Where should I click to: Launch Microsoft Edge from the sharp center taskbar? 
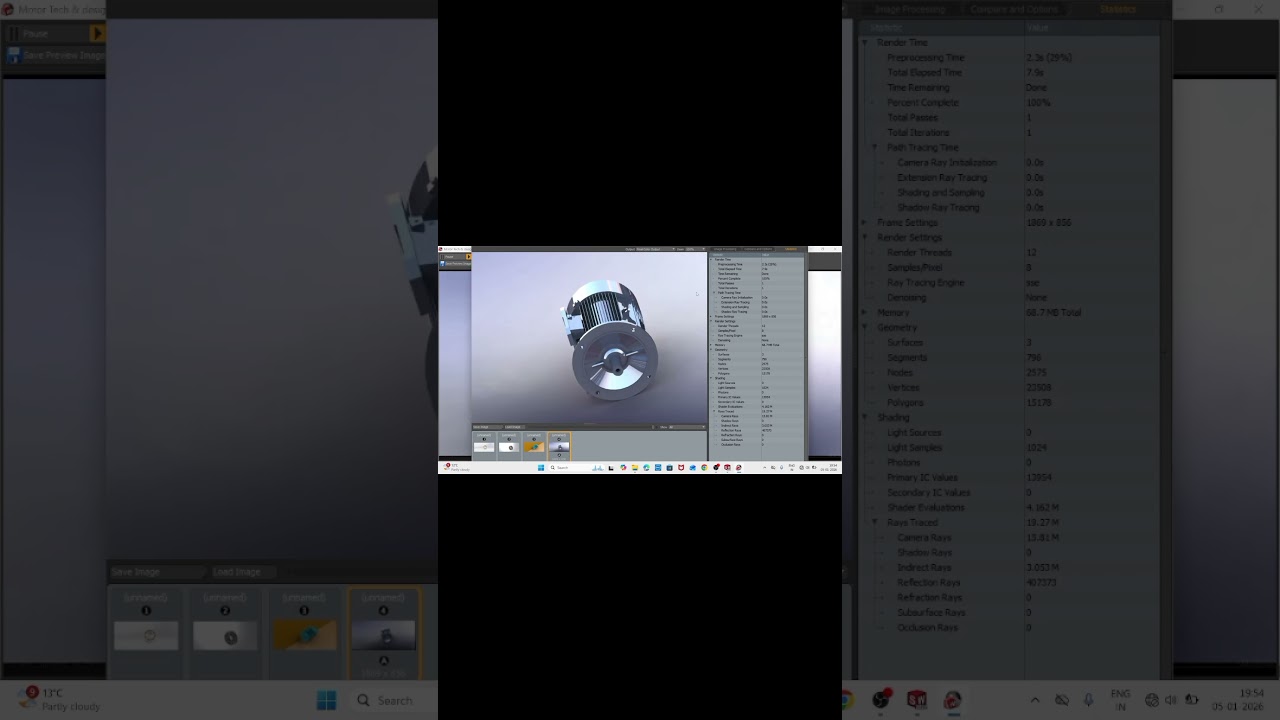646,468
